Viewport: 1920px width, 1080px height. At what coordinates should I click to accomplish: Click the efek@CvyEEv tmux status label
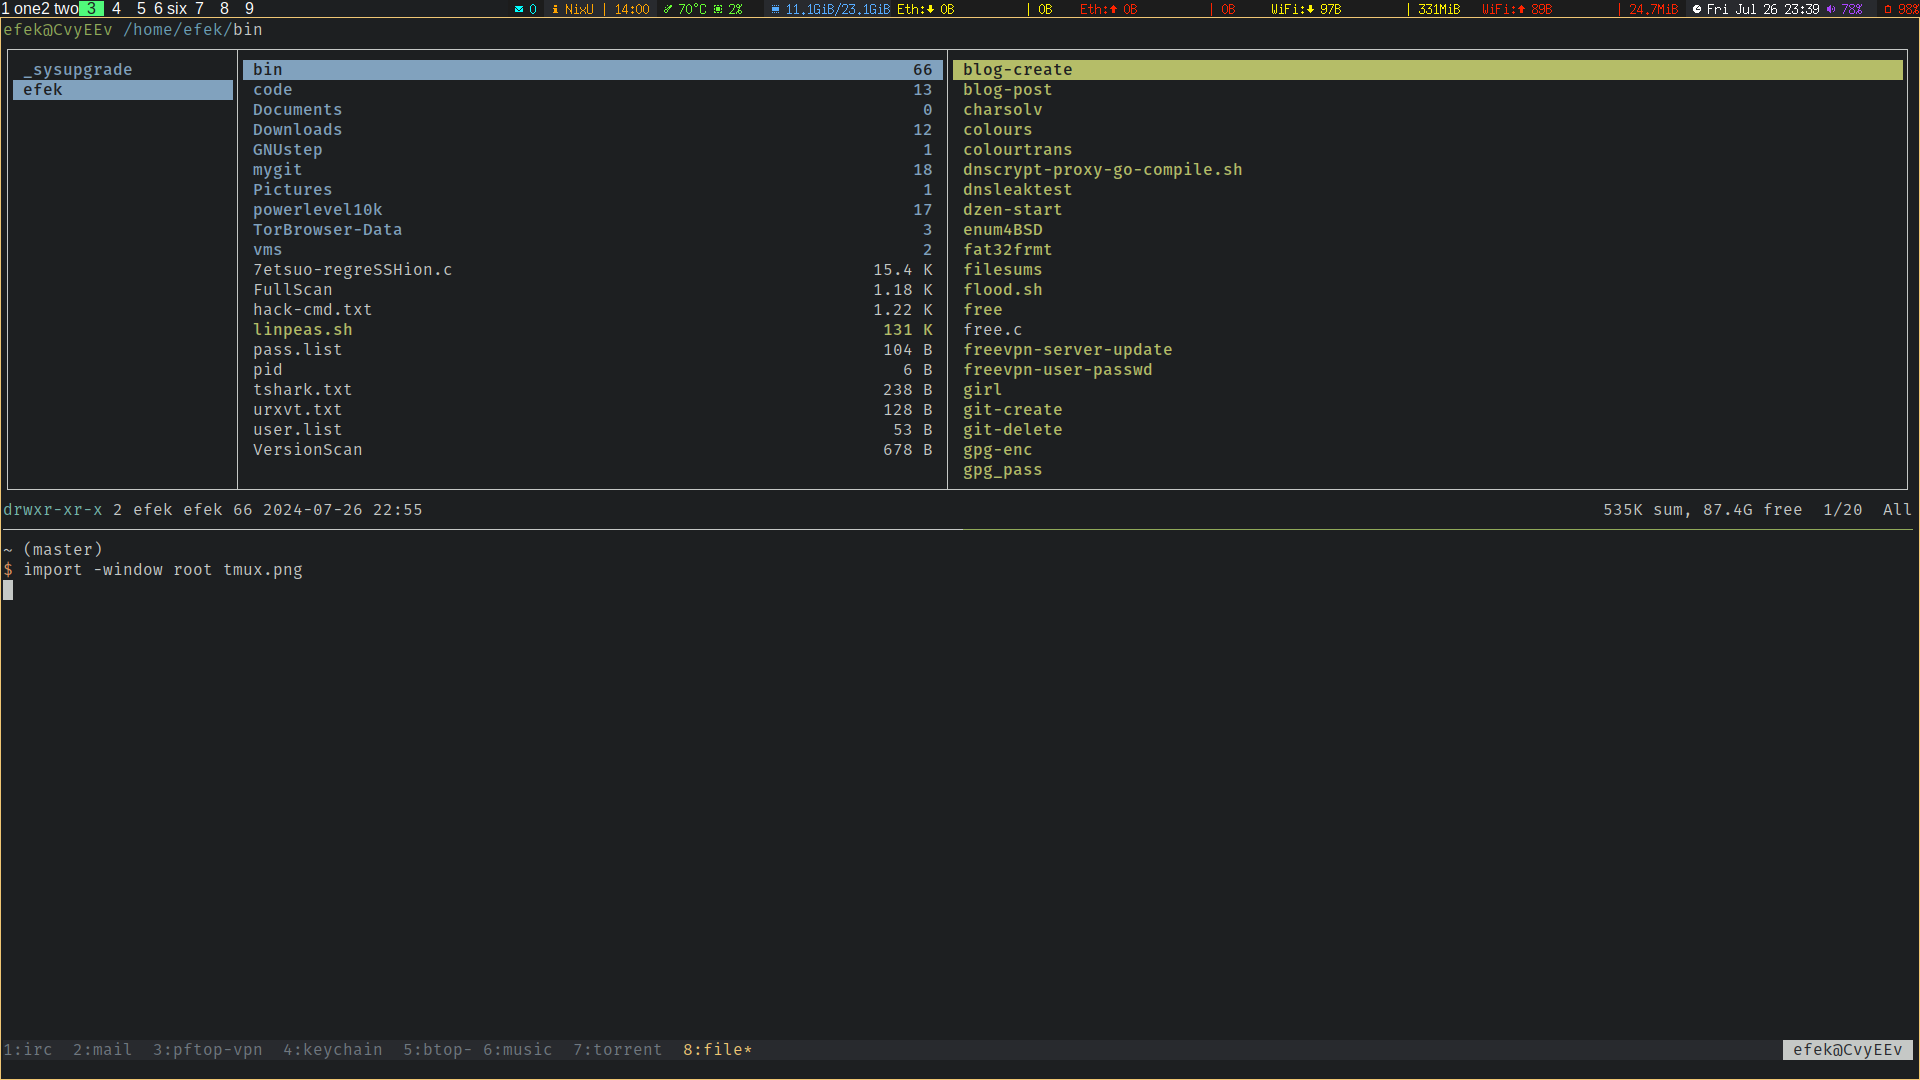click(x=1846, y=1049)
